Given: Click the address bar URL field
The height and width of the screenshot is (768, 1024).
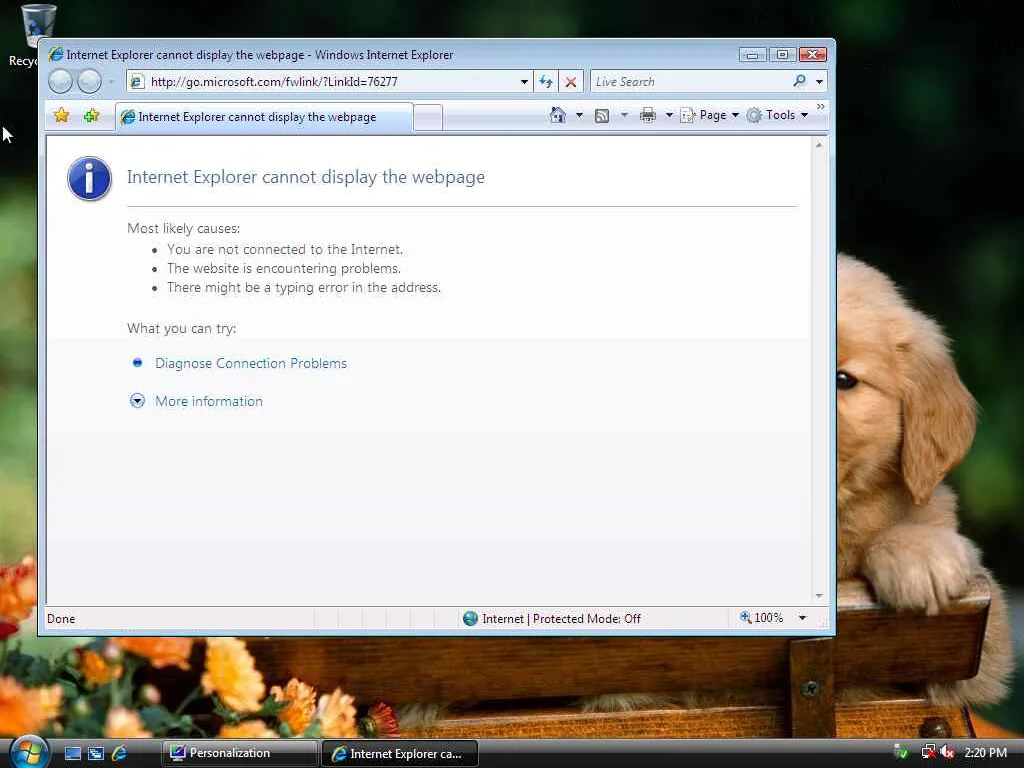Looking at the screenshot, I should tap(330, 82).
